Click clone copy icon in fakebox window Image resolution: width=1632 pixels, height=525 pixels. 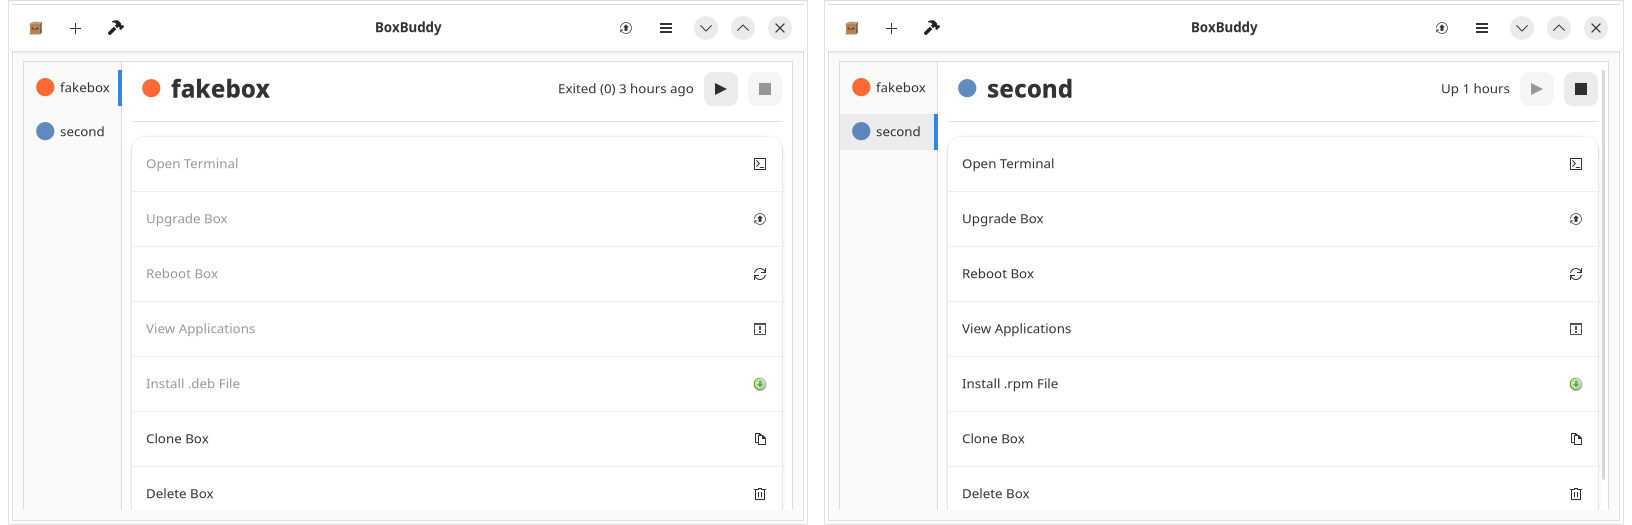(760, 439)
